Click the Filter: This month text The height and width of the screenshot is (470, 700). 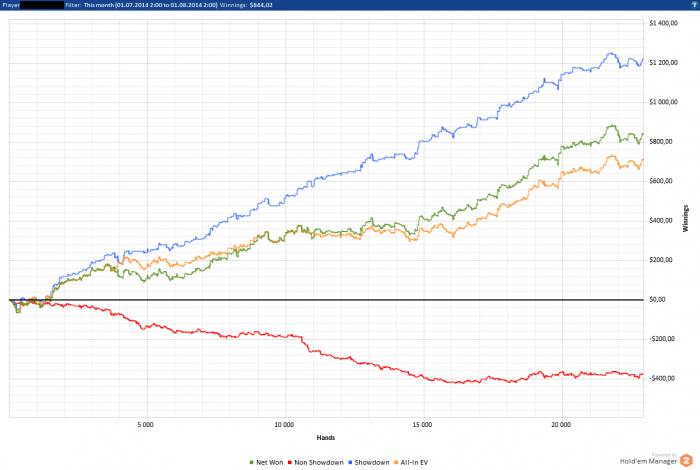(x=141, y=5)
